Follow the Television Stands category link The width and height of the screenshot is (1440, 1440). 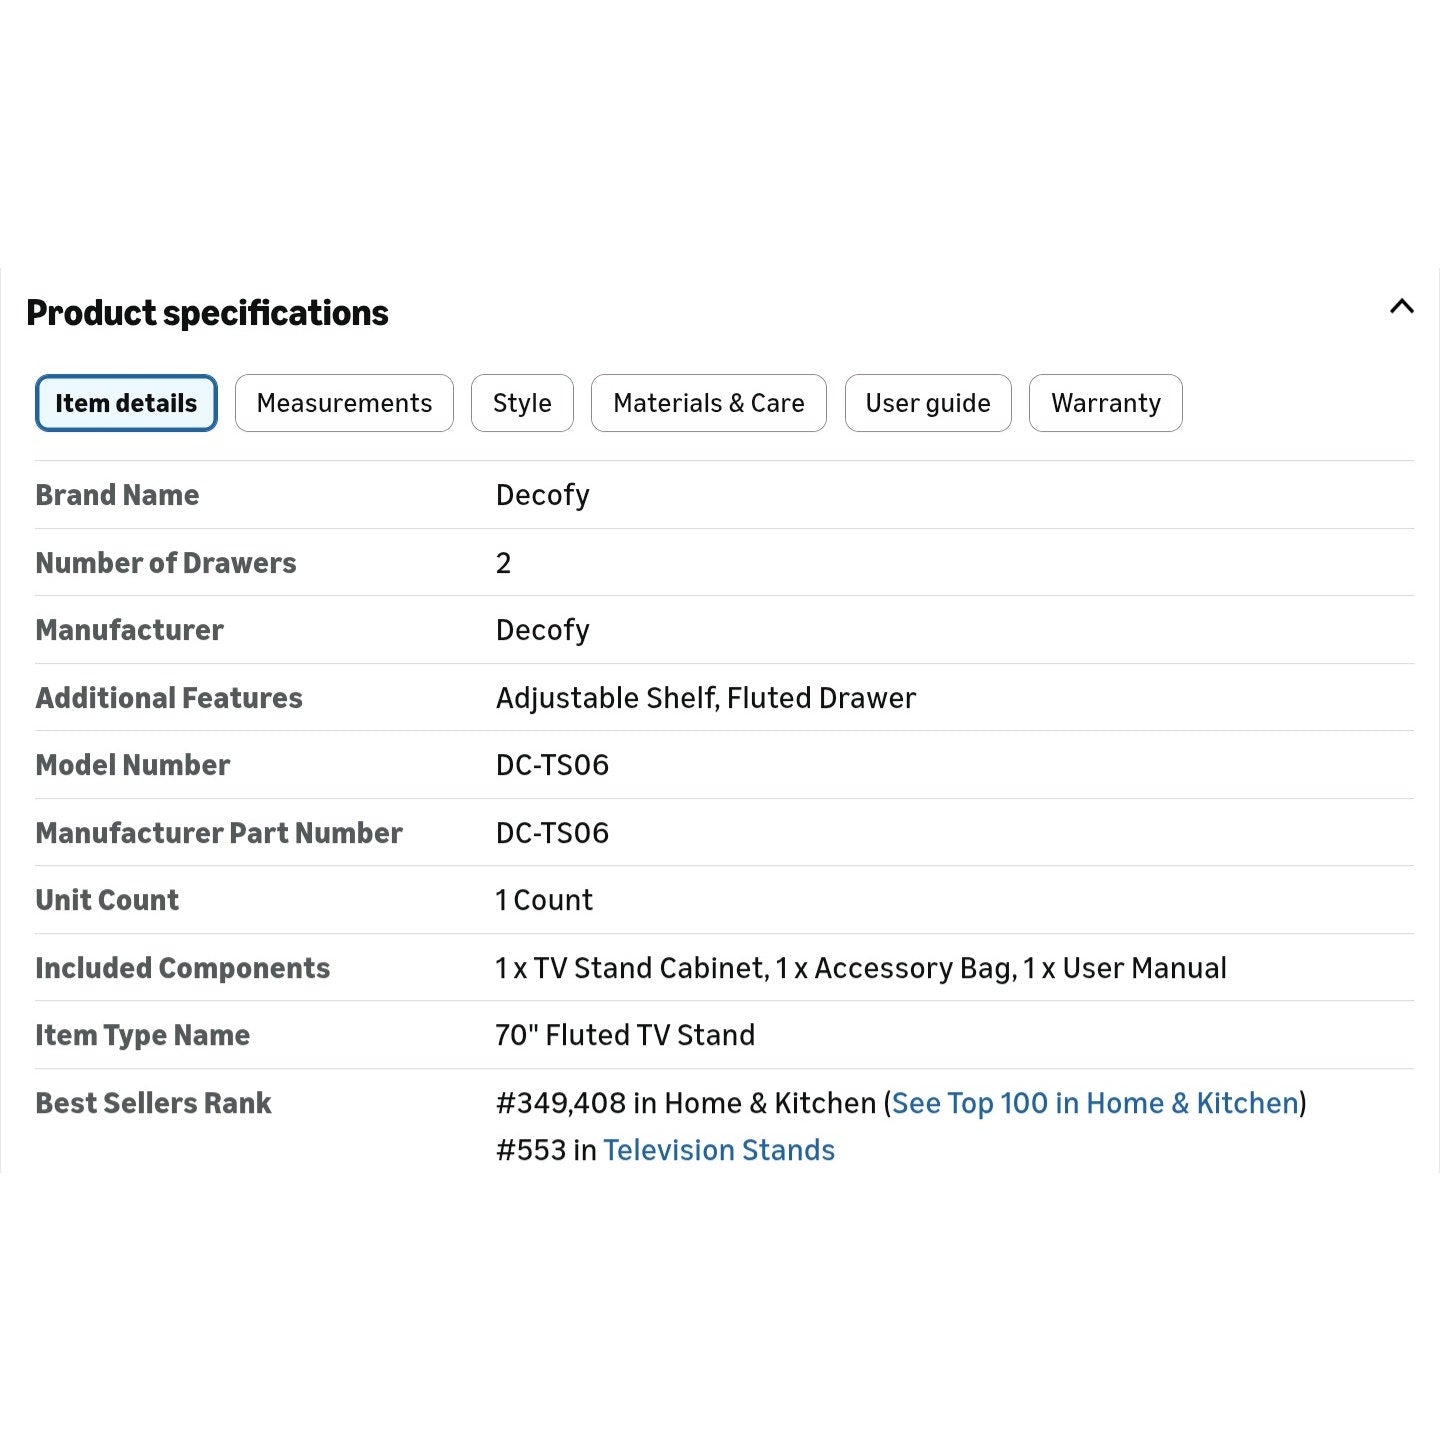coord(719,1150)
